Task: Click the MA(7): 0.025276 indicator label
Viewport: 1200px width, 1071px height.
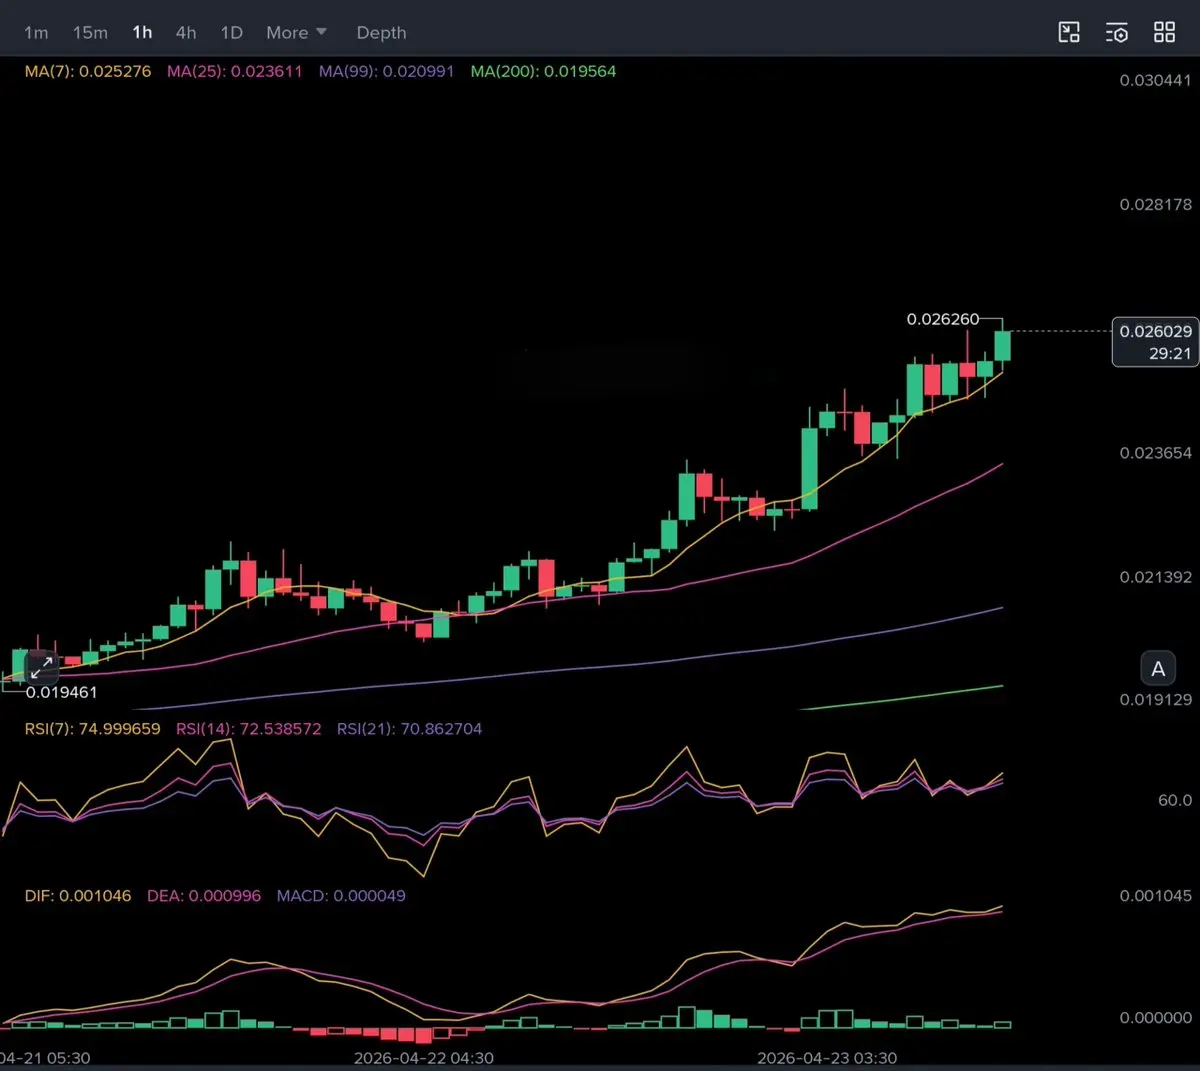Action: pyautogui.click(x=88, y=71)
